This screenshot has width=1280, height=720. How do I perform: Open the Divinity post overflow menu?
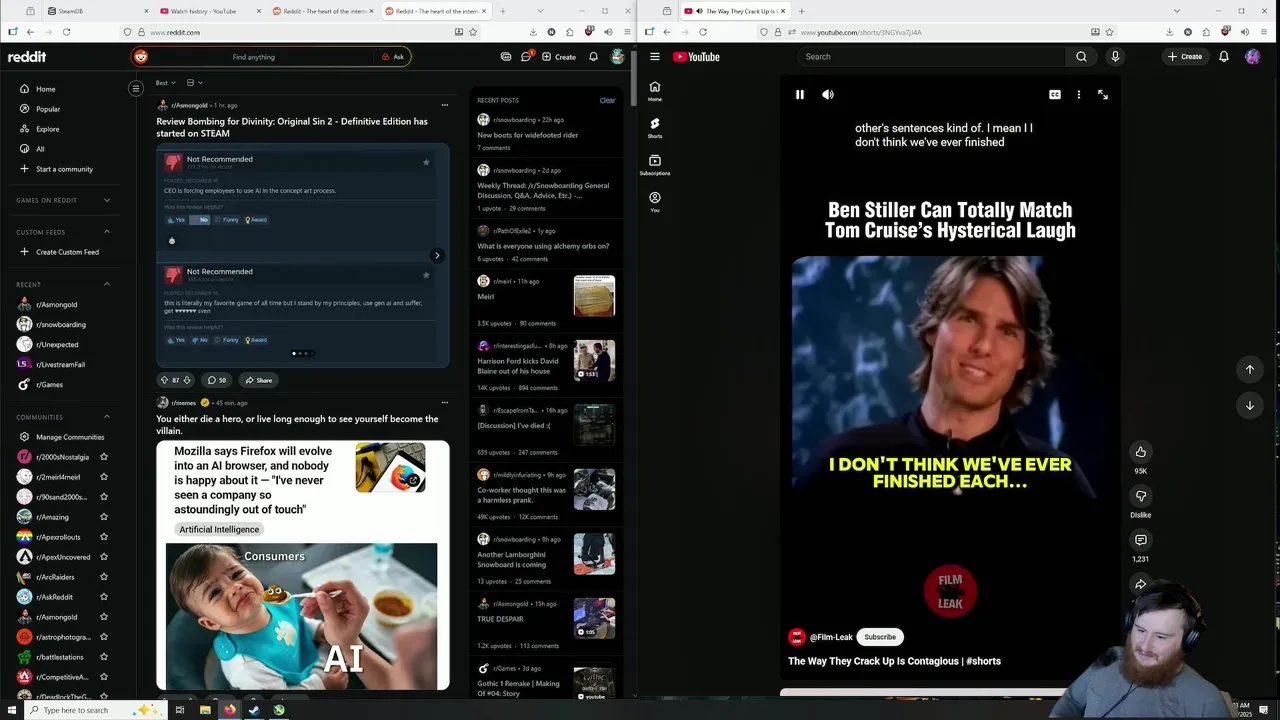point(445,105)
